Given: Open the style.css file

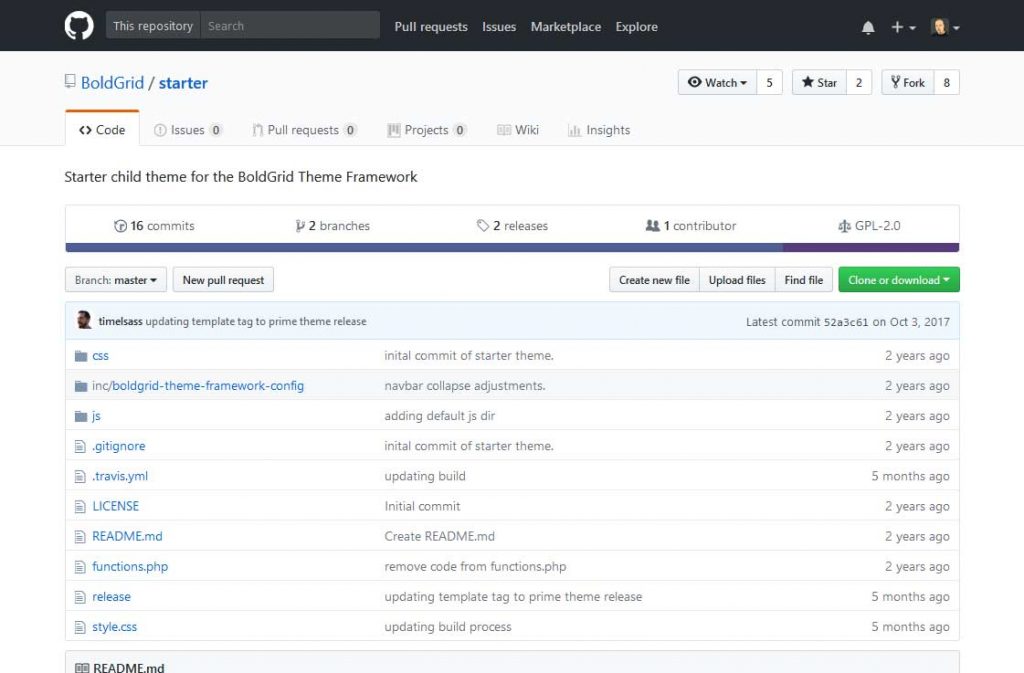Looking at the screenshot, I should [114, 627].
